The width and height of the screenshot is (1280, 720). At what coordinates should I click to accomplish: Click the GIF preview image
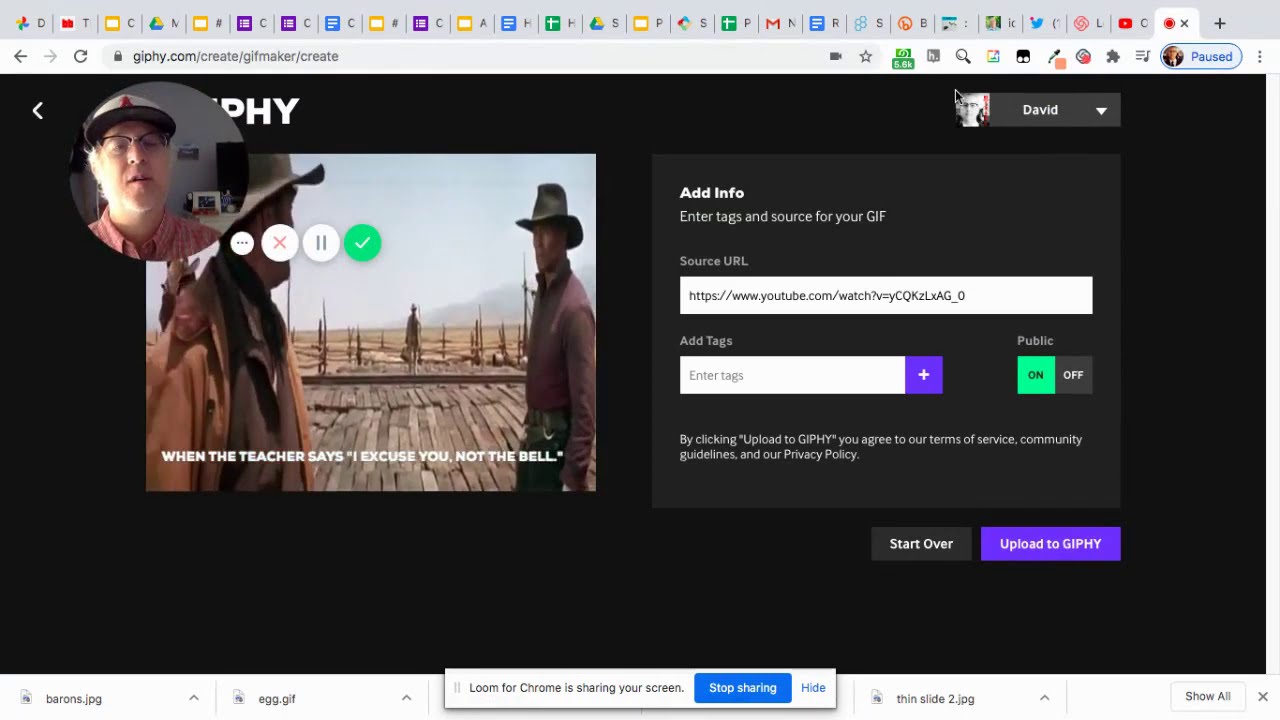point(371,323)
